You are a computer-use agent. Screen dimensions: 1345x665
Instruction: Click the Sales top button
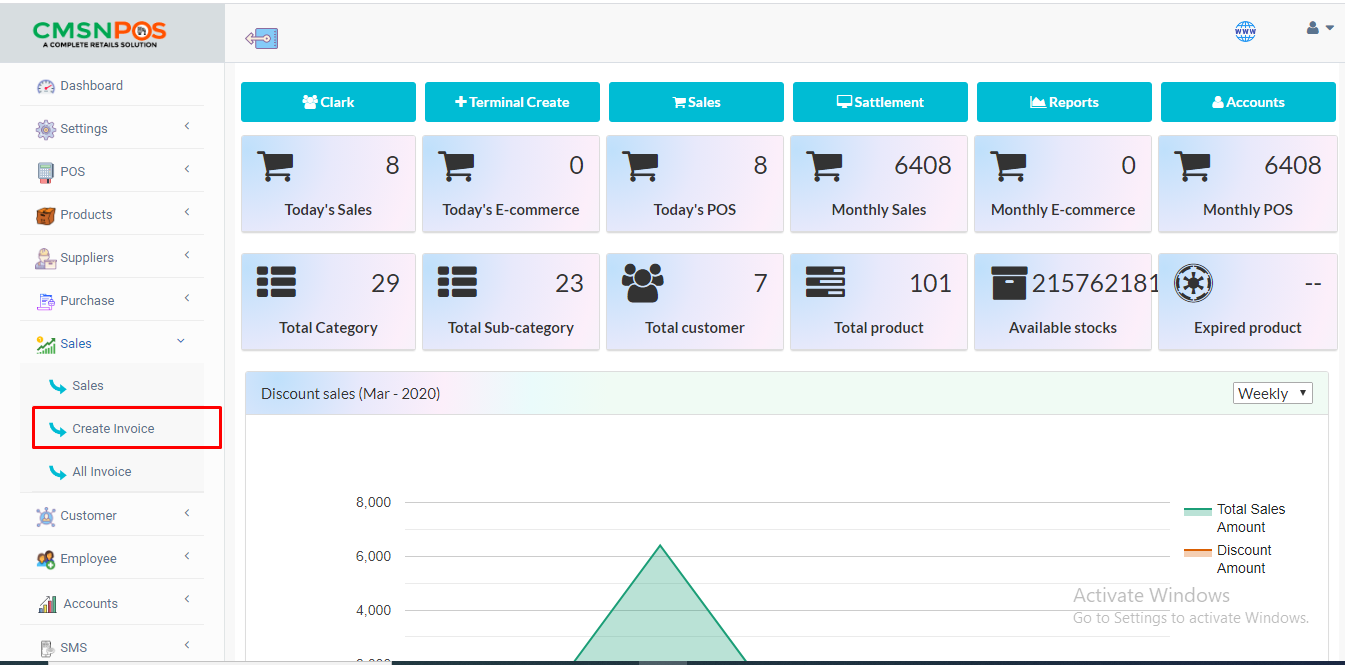click(696, 102)
